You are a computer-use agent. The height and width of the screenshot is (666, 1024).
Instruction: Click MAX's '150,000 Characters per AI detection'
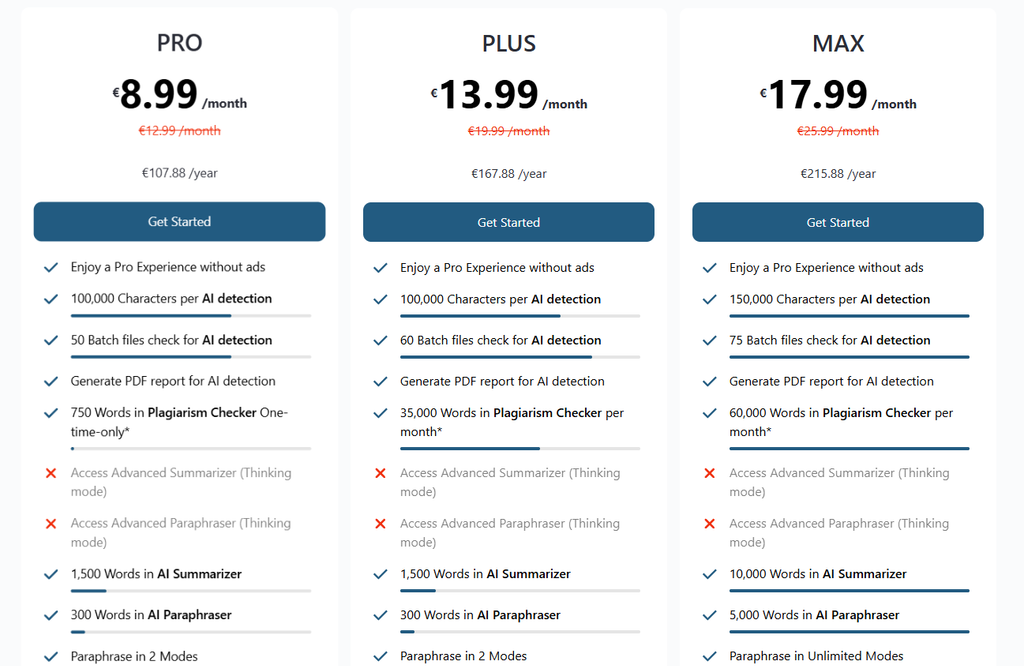(829, 299)
